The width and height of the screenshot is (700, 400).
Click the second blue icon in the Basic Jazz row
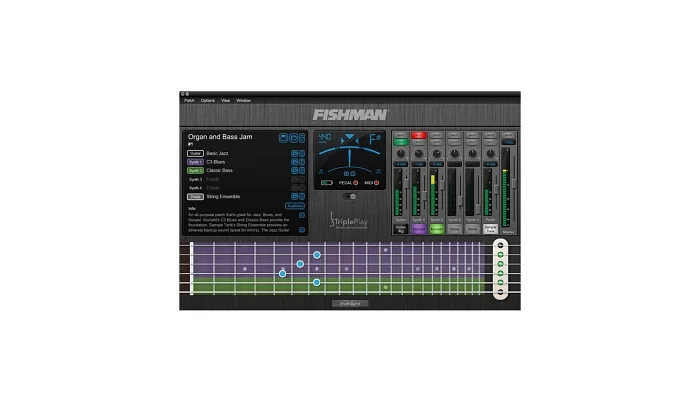302,153
